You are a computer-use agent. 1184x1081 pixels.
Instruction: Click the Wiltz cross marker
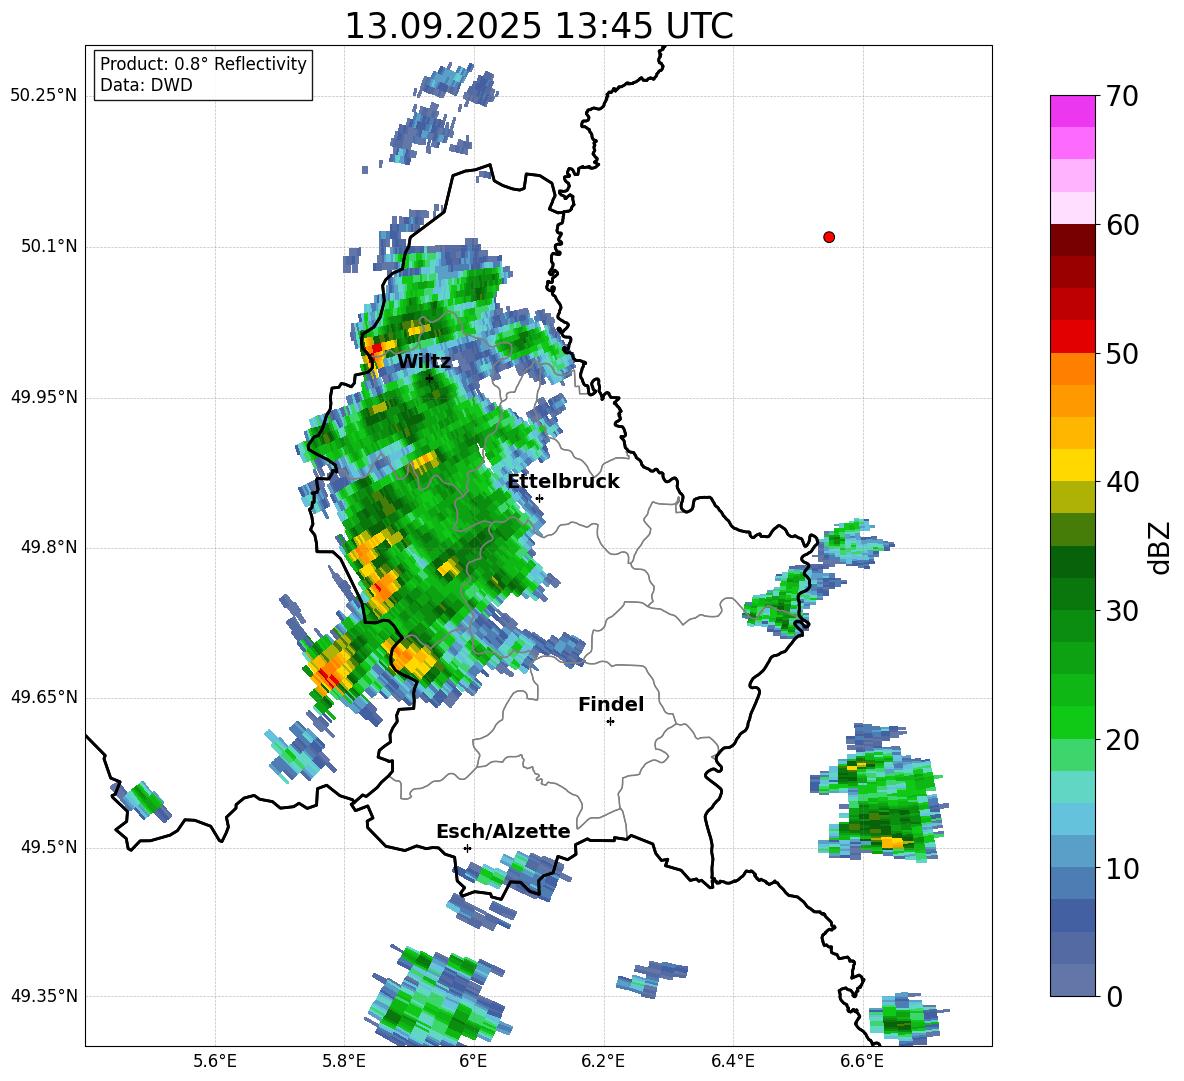[430, 378]
